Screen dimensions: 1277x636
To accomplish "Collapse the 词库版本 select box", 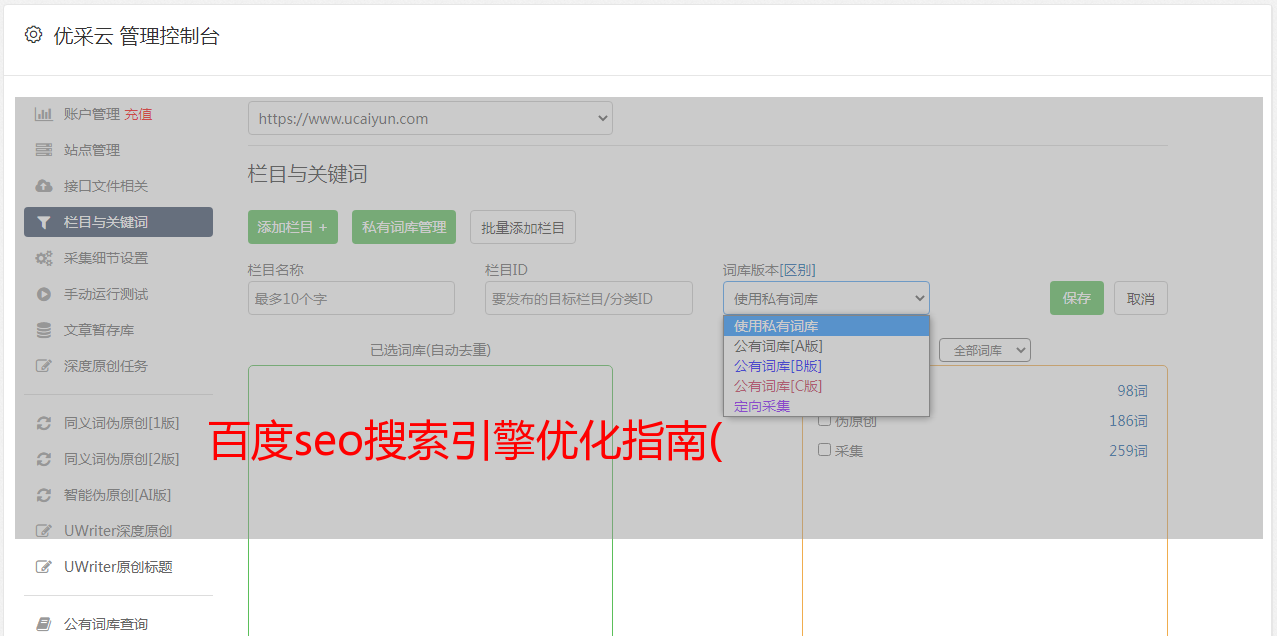I will coord(825,298).
